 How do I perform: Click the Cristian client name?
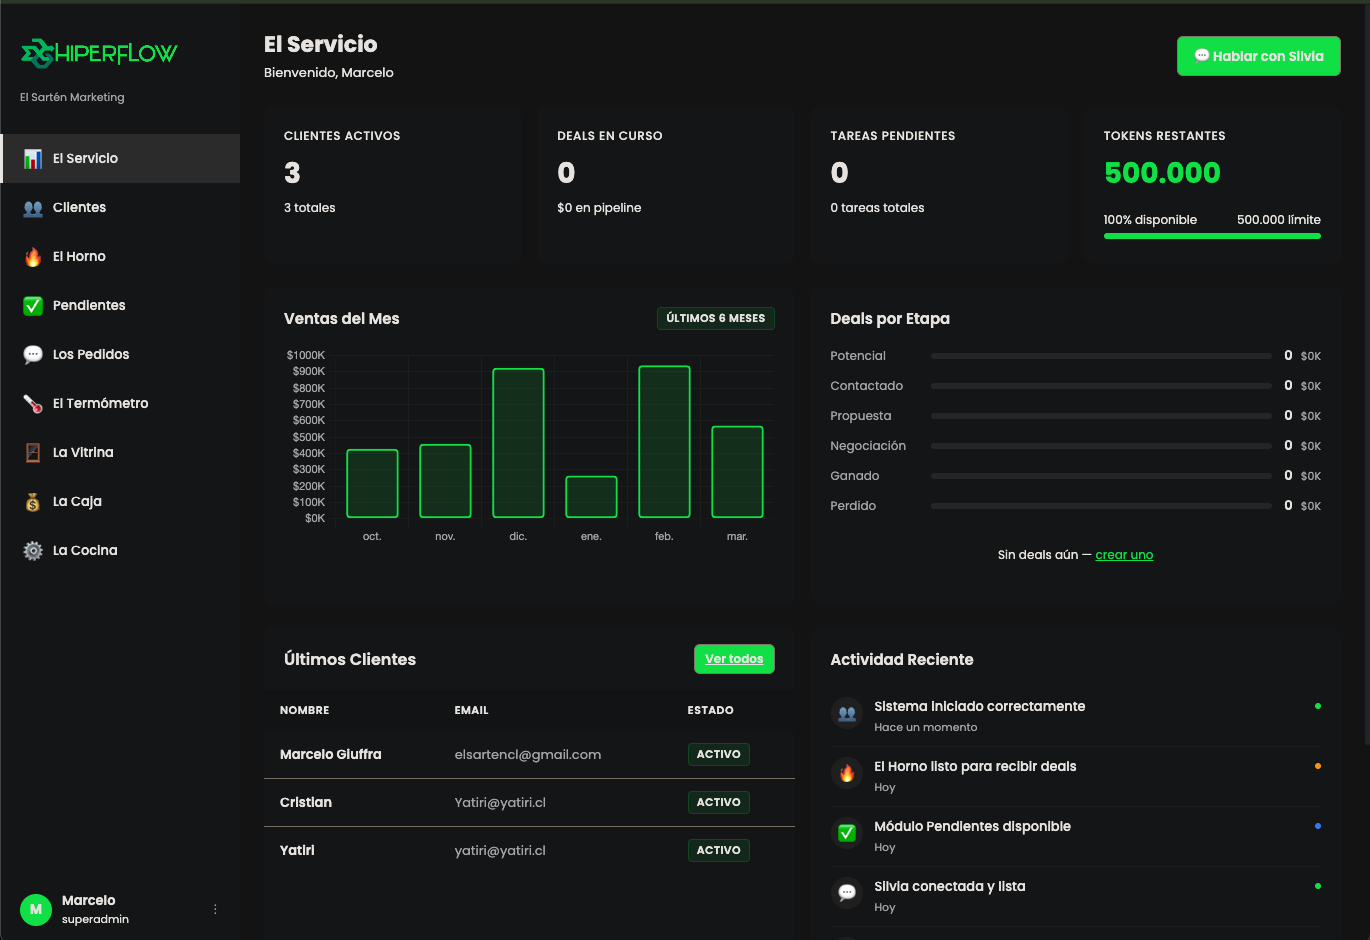click(x=306, y=803)
